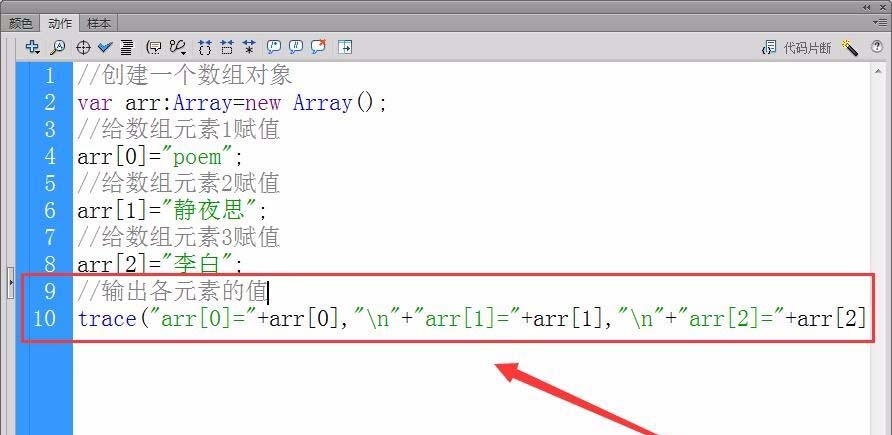Screen dimensions: 892x435
Task: Click line number 4 in the gutter
Action: [x=50, y=156]
